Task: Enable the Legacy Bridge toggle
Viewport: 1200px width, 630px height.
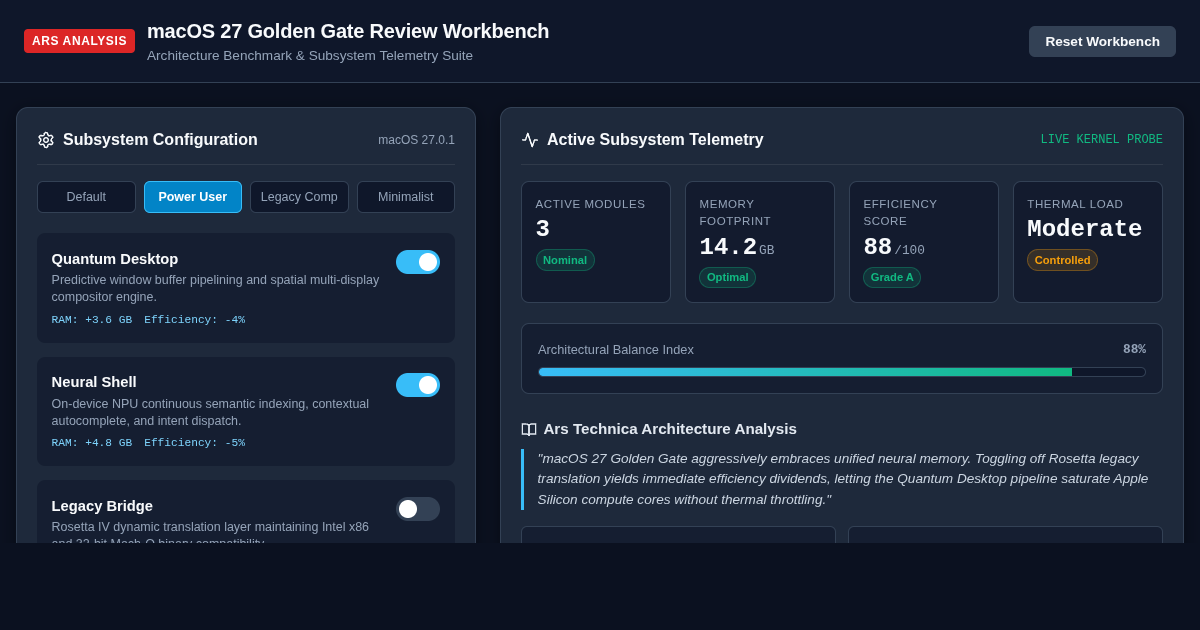Action: tap(418, 509)
